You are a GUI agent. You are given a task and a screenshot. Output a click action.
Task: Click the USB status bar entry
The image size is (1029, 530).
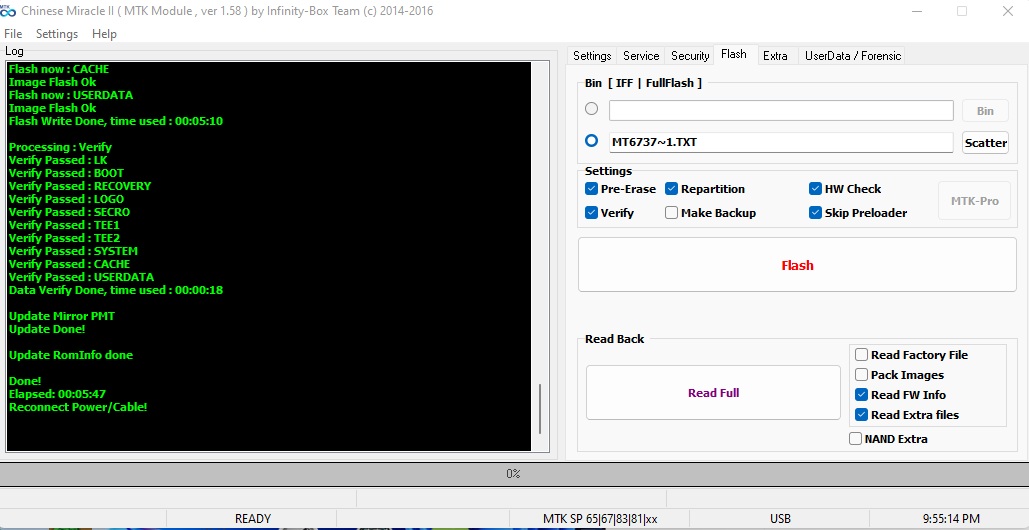coord(780,519)
